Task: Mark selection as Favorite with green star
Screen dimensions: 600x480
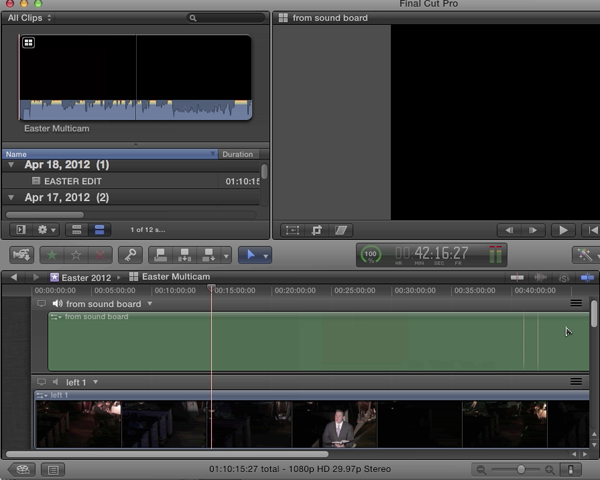Action: click(x=52, y=255)
